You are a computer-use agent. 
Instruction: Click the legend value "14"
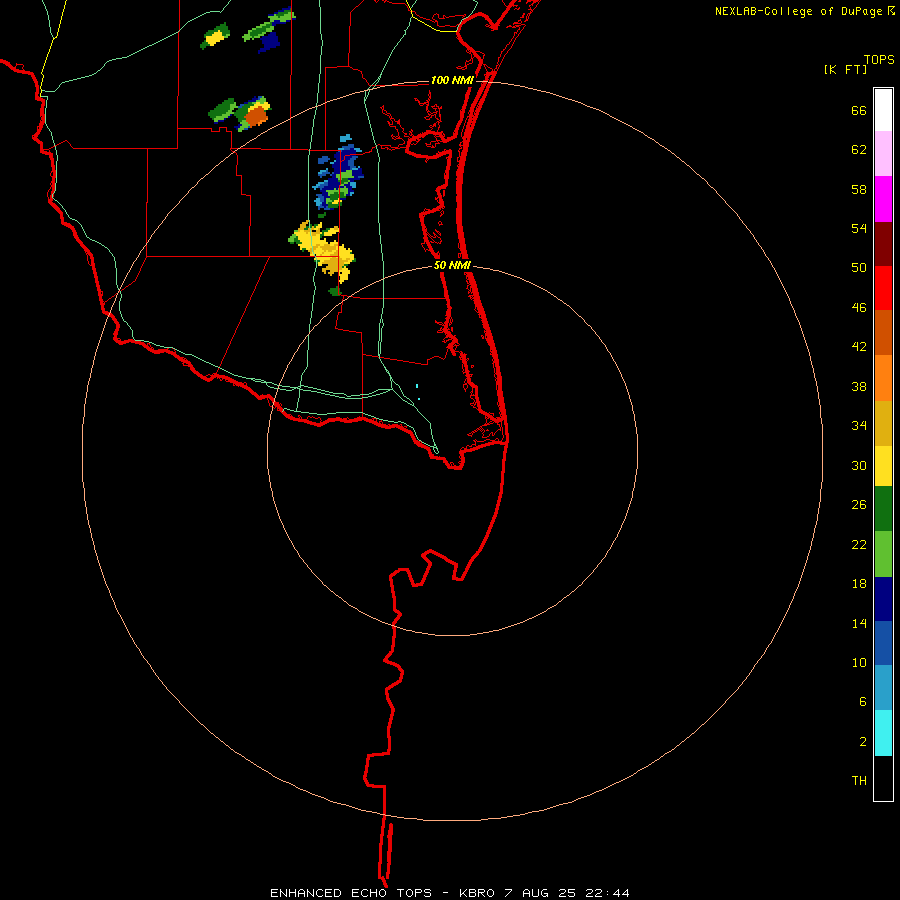[859, 623]
